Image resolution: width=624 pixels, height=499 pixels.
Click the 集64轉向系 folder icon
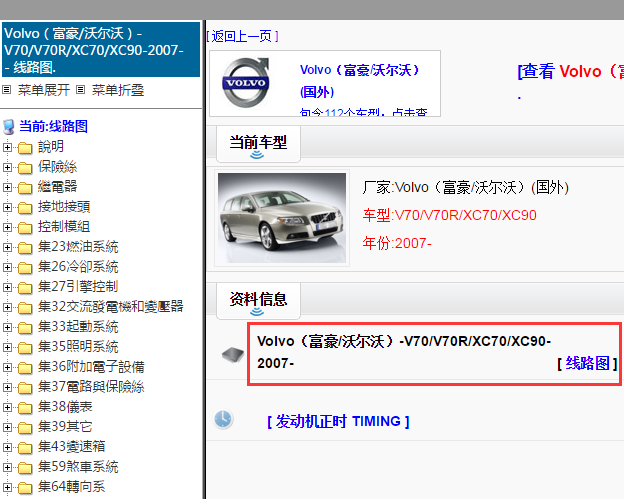[25, 487]
